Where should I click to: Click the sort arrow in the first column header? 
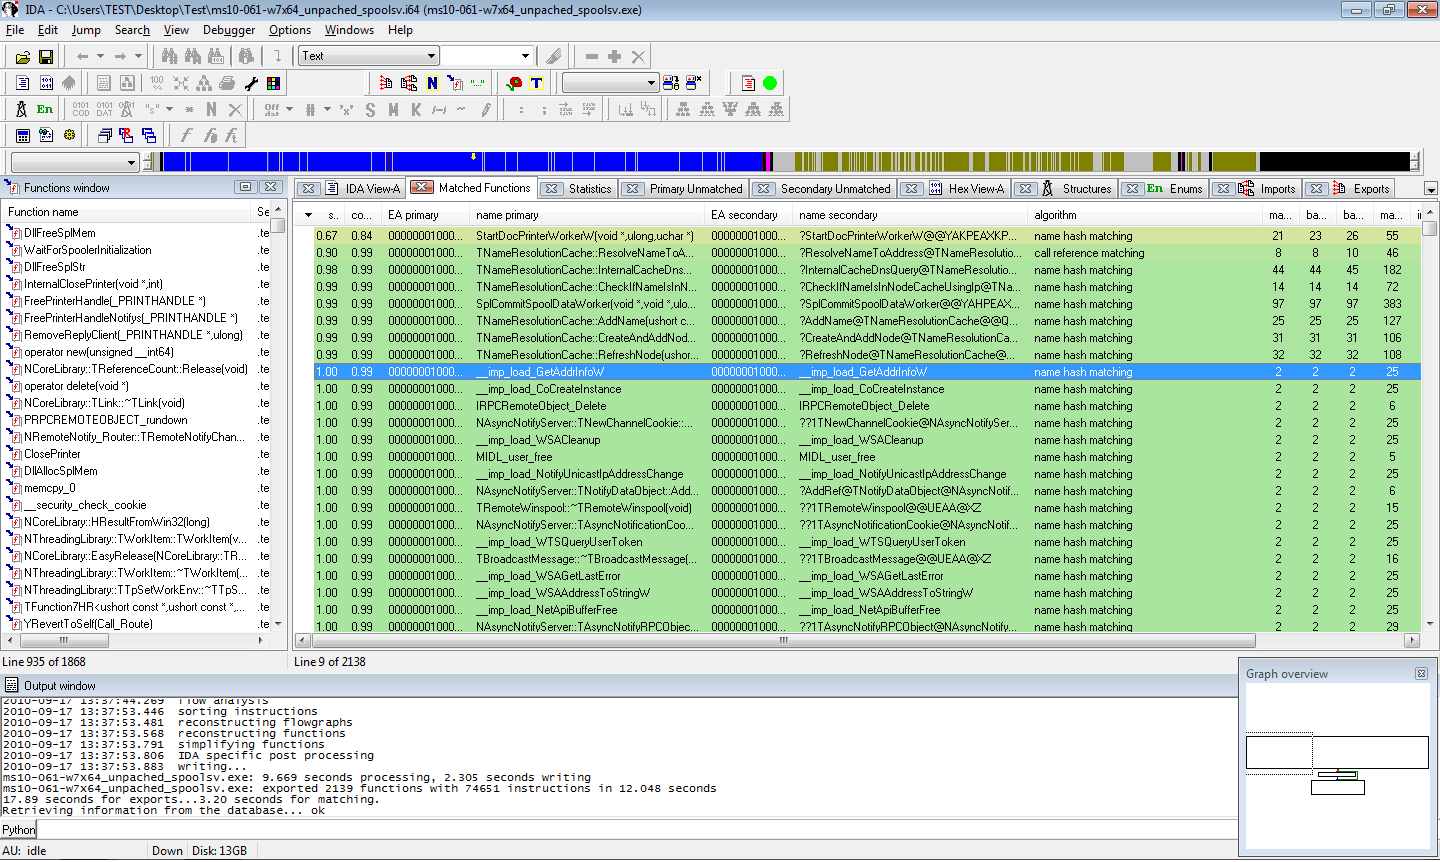pyautogui.click(x=309, y=215)
